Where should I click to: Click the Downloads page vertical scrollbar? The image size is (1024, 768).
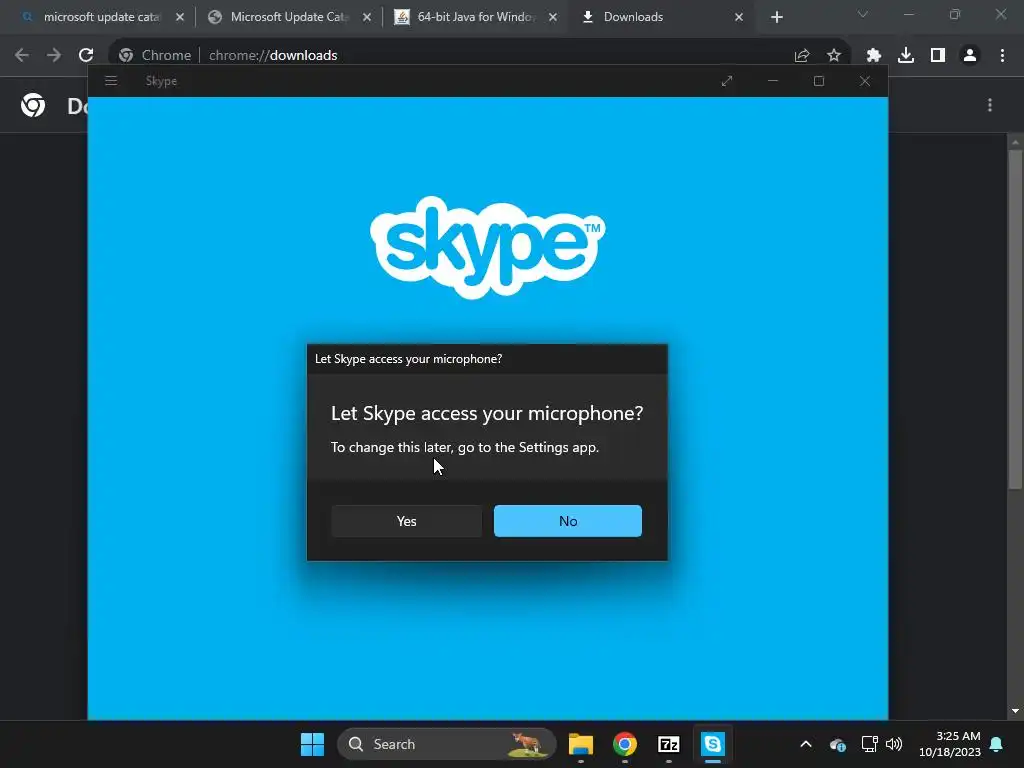coord(1015,319)
